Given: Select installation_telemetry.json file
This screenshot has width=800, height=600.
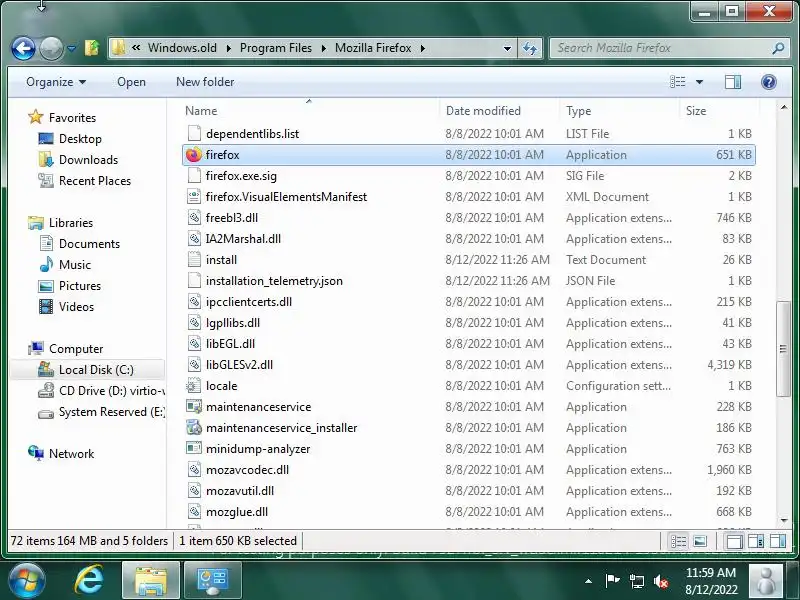Looking at the screenshot, I should pyautogui.click(x=274, y=281).
